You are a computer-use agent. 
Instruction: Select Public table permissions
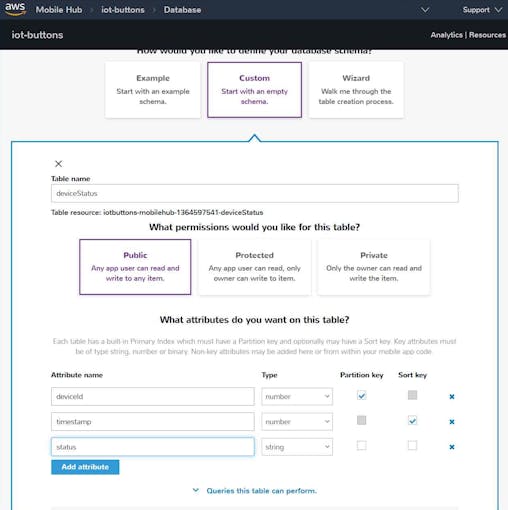135,267
